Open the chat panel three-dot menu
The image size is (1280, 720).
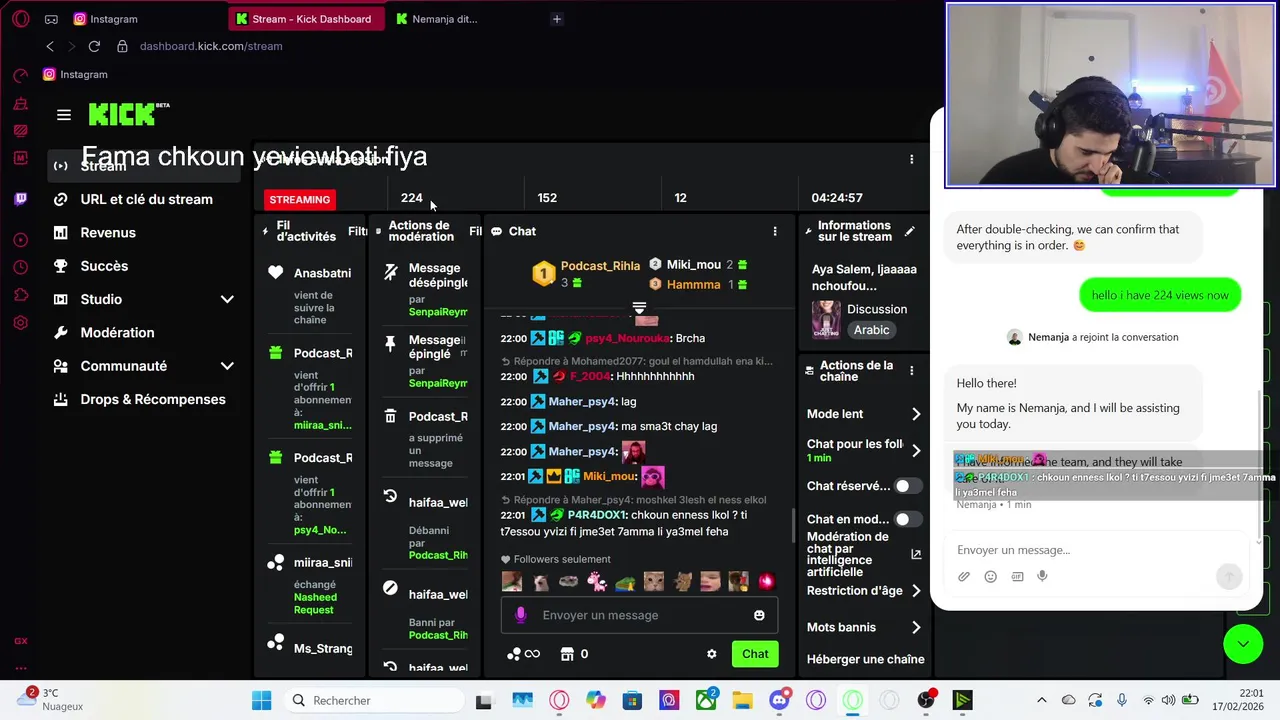coord(774,231)
